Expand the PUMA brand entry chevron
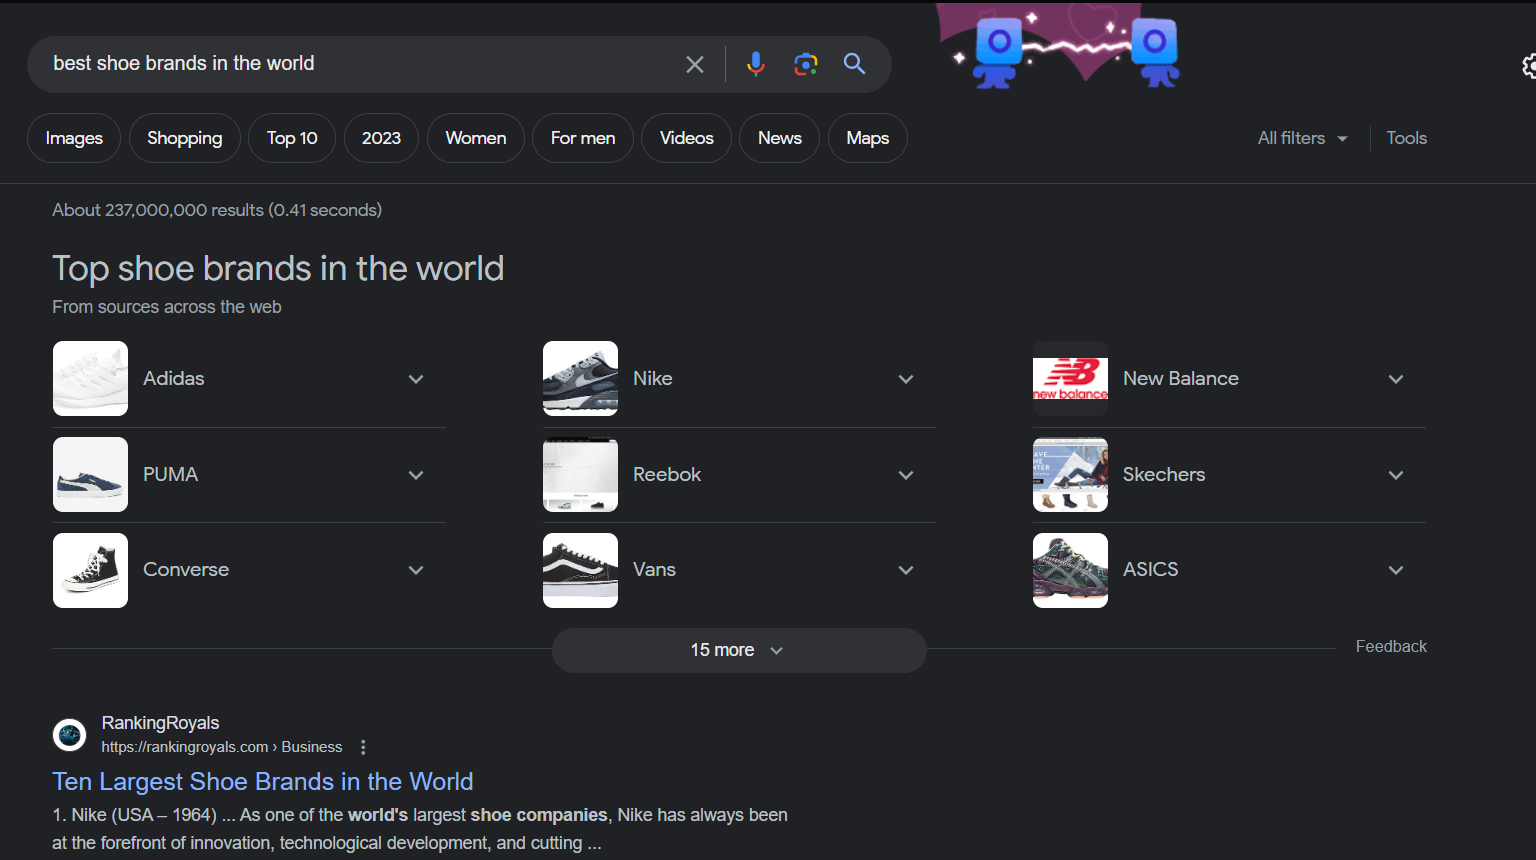 [x=416, y=475]
